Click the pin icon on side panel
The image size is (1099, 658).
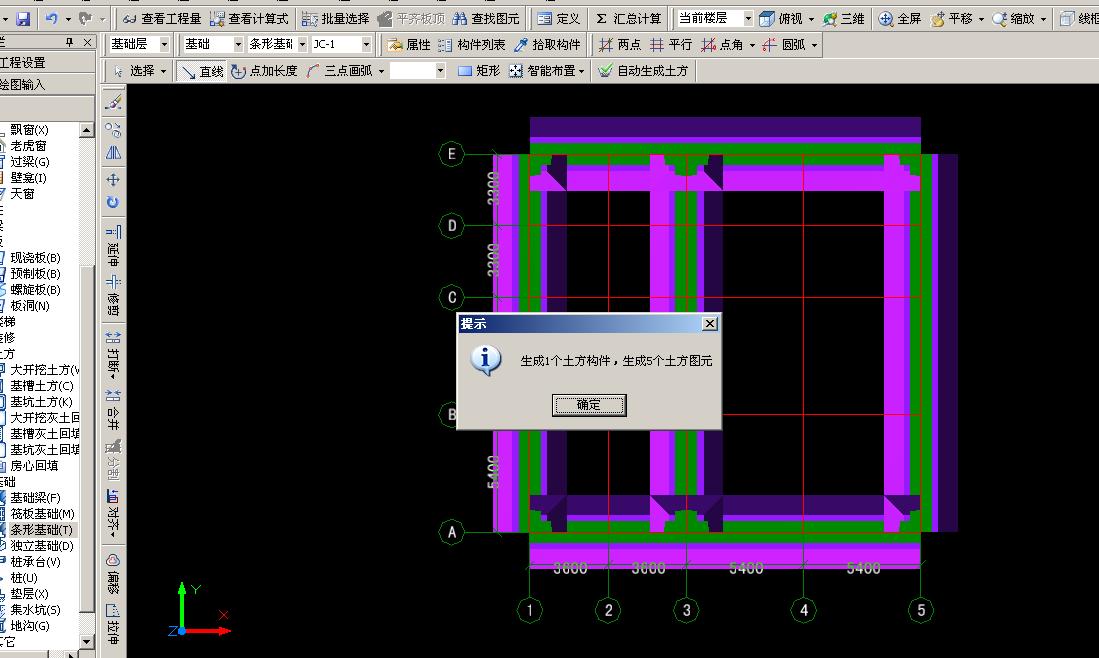[x=69, y=42]
